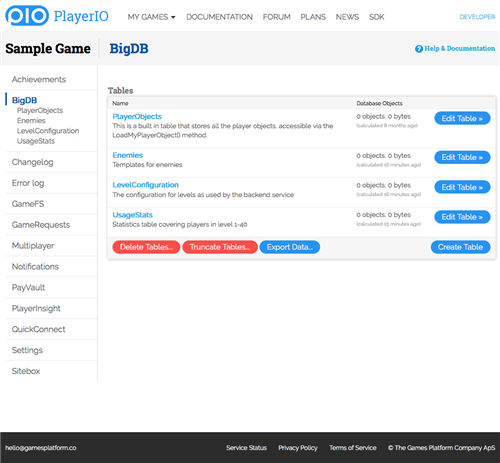The image size is (500, 463).
Task: Click the BigDB page heading
Action: [x=129, y=49]
